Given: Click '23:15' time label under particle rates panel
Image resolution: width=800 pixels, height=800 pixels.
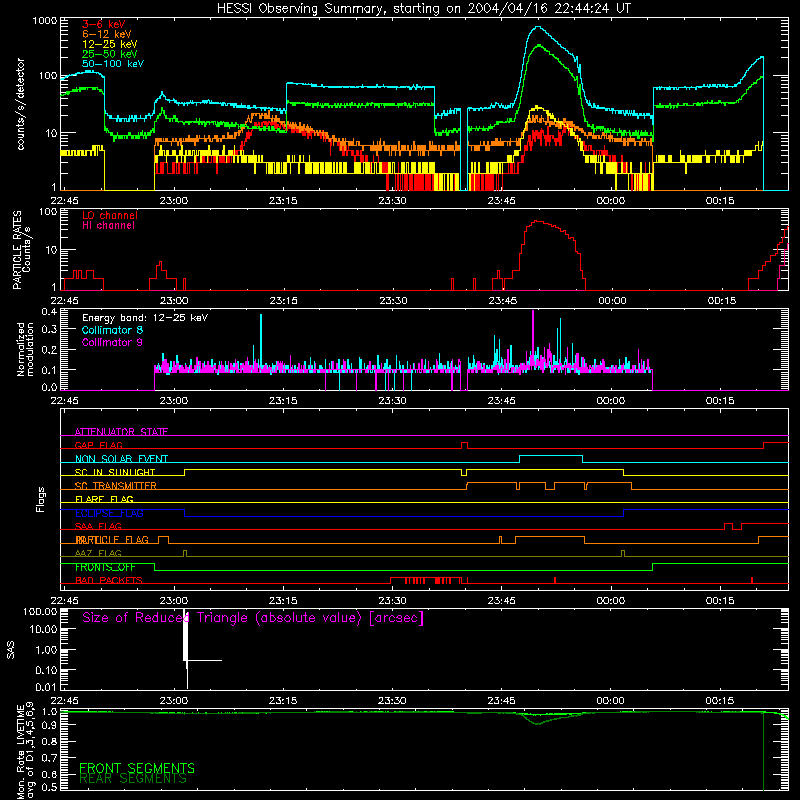Looking at the screenshot, I should coord(283,301).
